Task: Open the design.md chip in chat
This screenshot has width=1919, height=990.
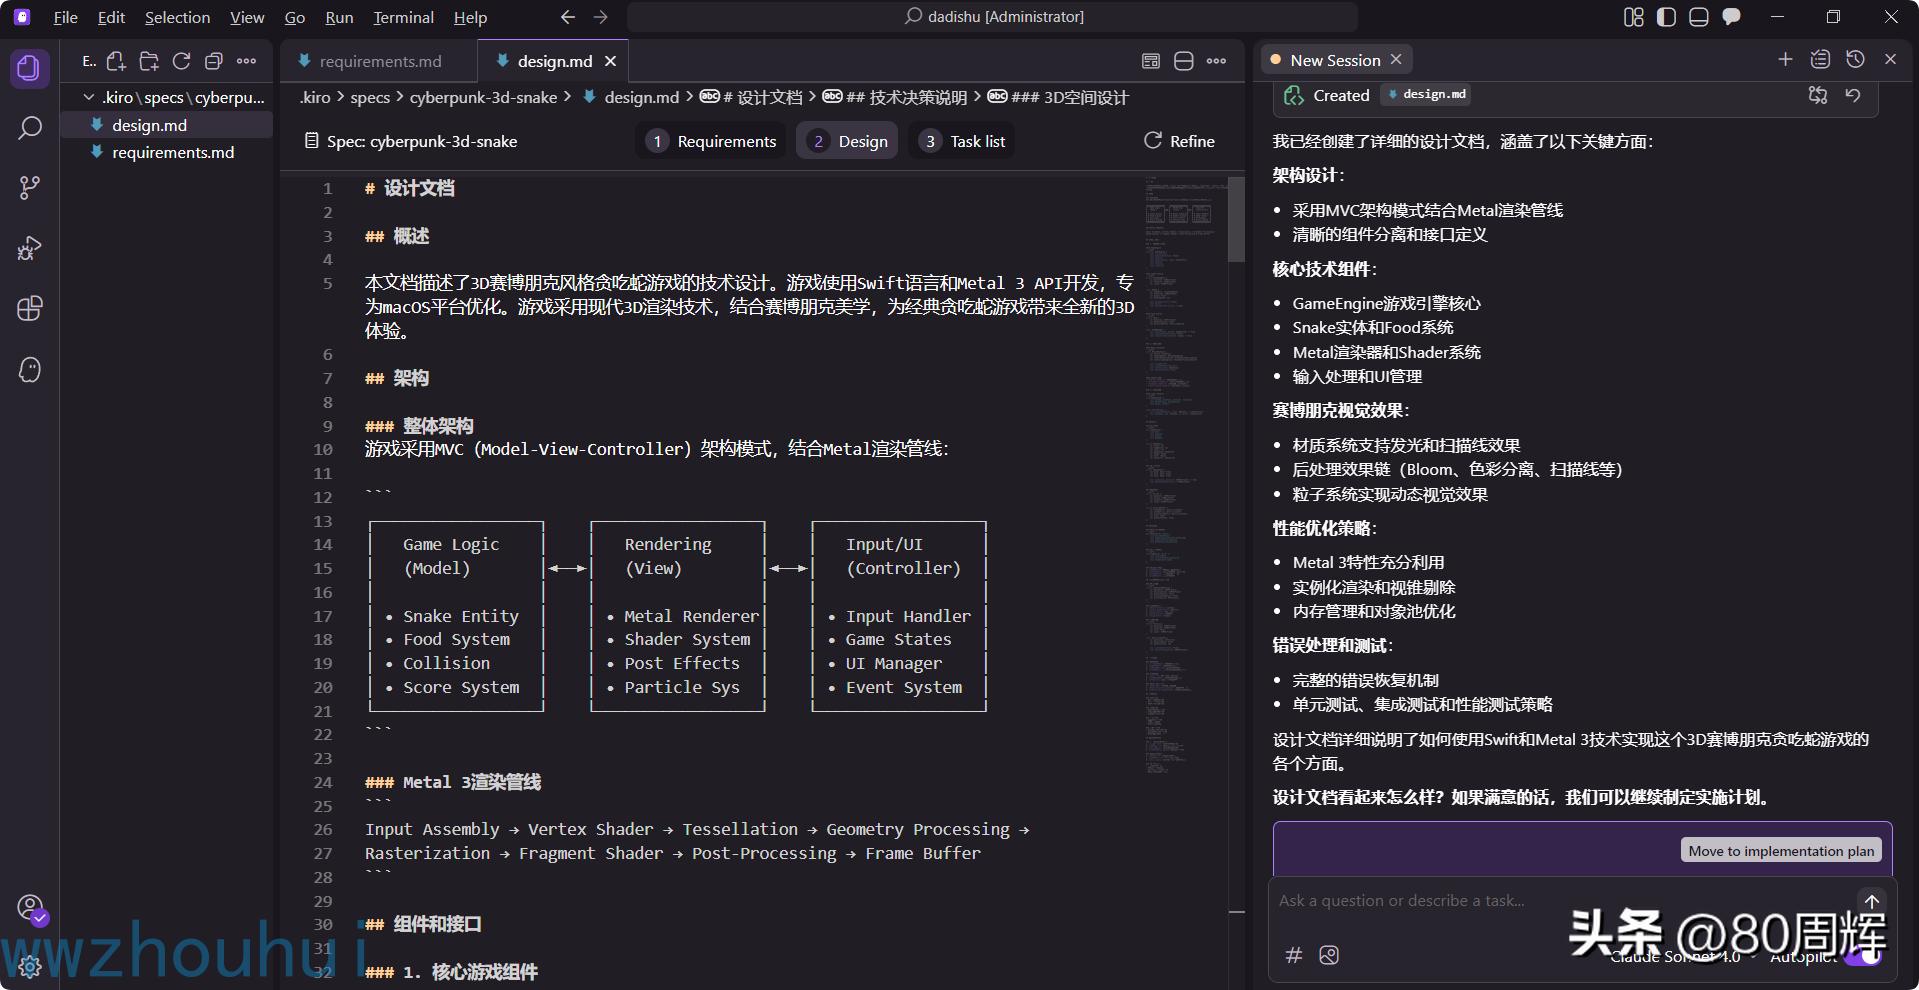Action: [x=1426, y=94]
